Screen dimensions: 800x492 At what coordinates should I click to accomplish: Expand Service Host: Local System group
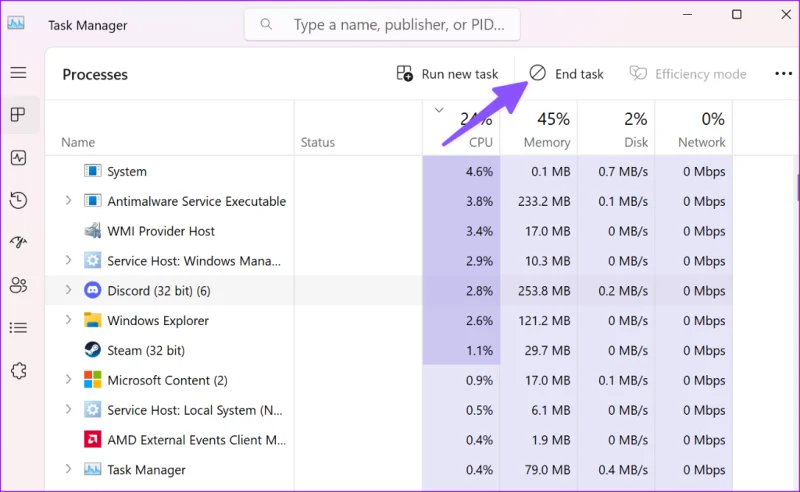(68, 409)
